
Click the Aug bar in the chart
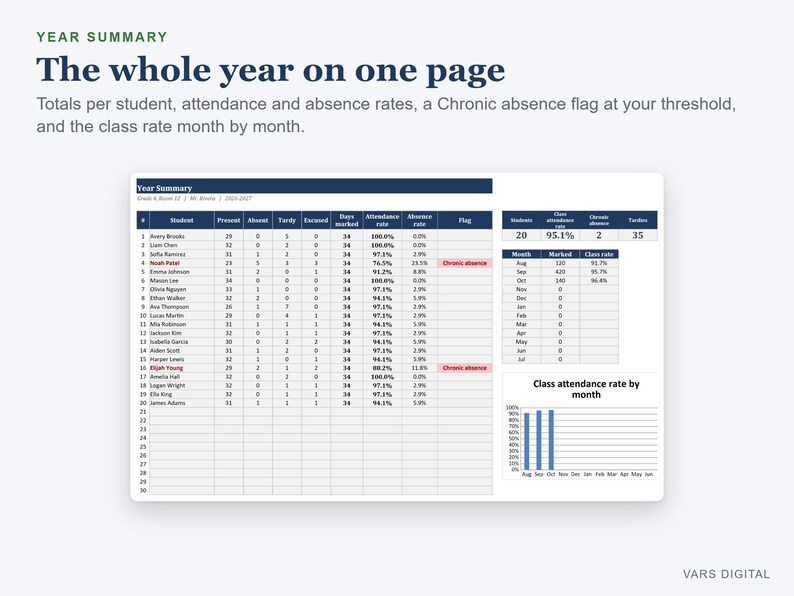pyautogui.click(x=527, y=442)
